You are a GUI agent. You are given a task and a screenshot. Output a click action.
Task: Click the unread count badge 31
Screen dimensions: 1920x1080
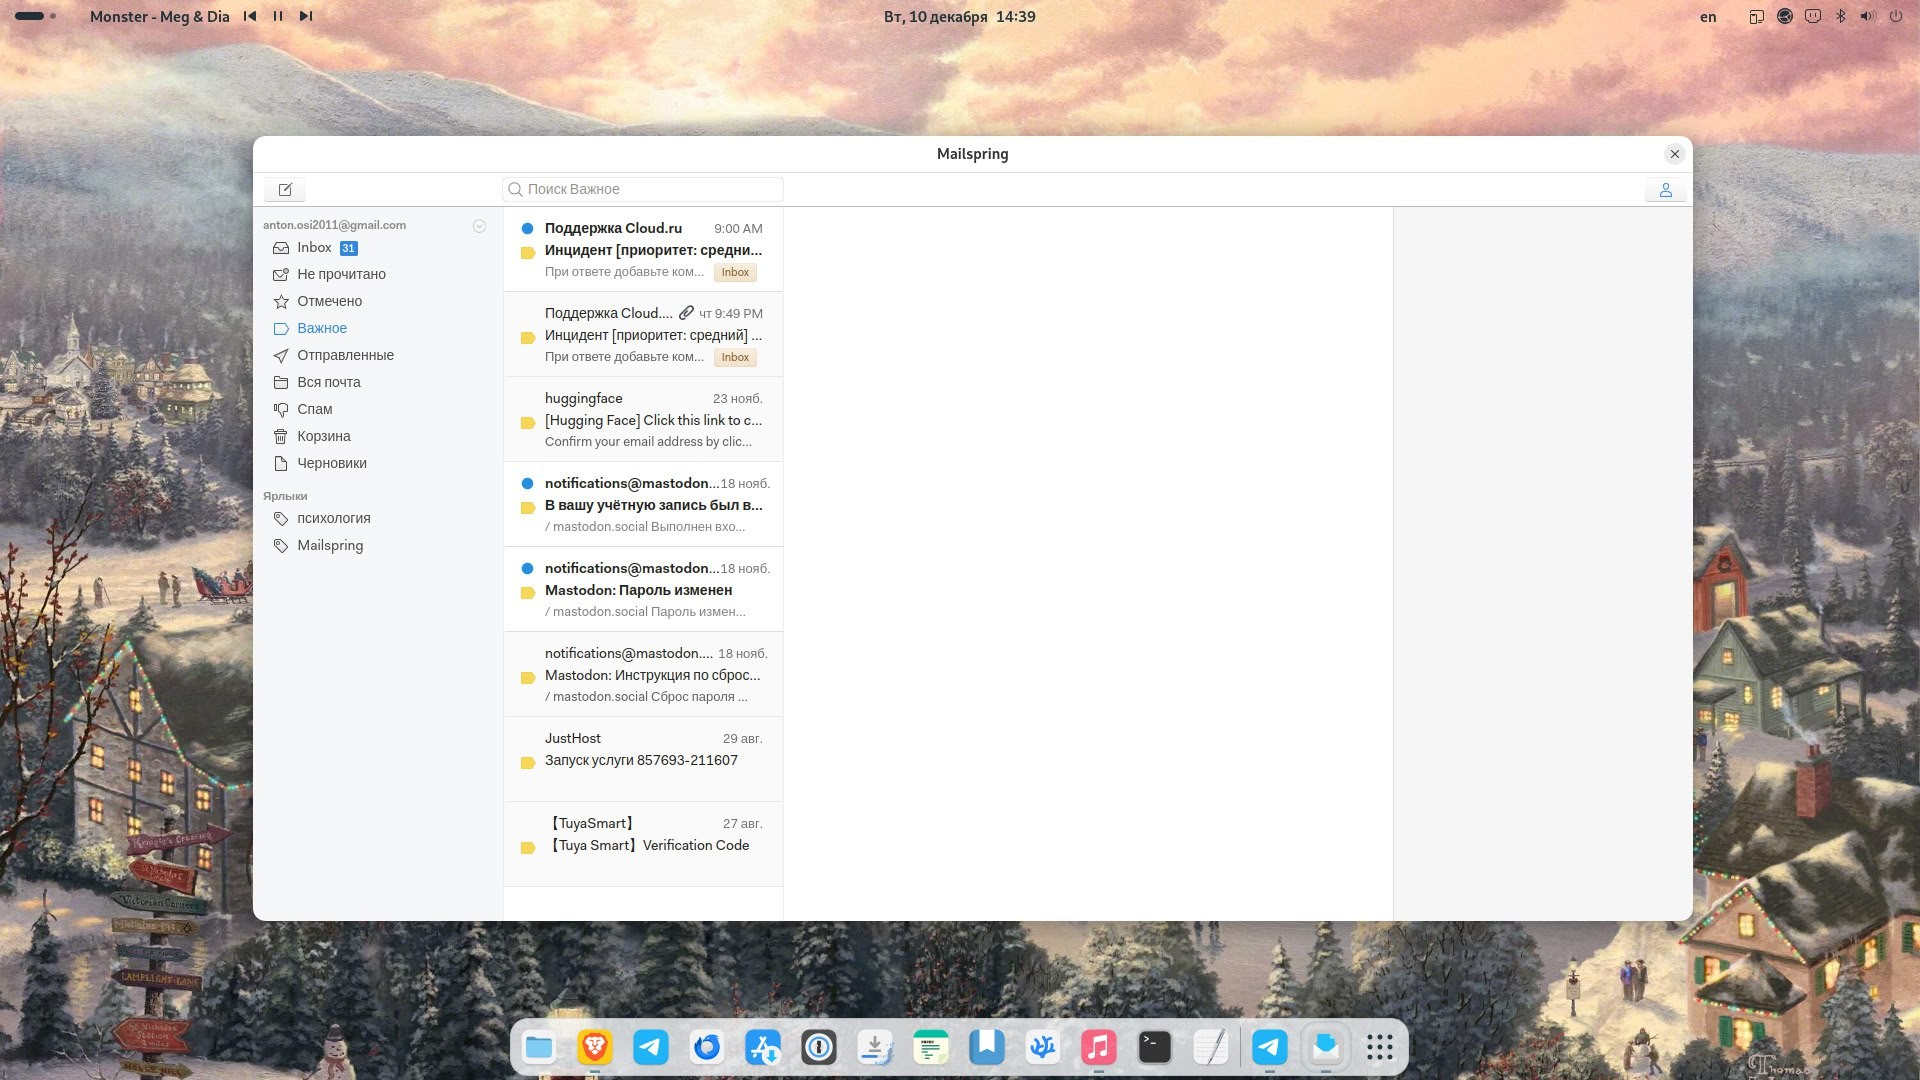pos(348,248)
